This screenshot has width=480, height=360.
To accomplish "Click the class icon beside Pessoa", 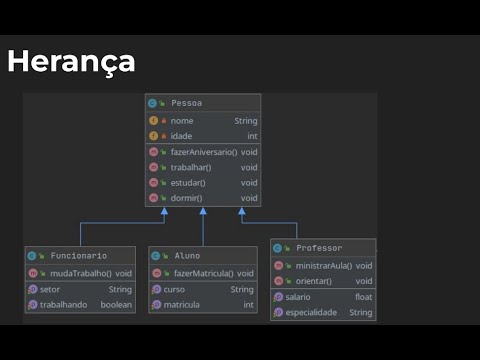I will pyautogui.click(x=152, y=103).
